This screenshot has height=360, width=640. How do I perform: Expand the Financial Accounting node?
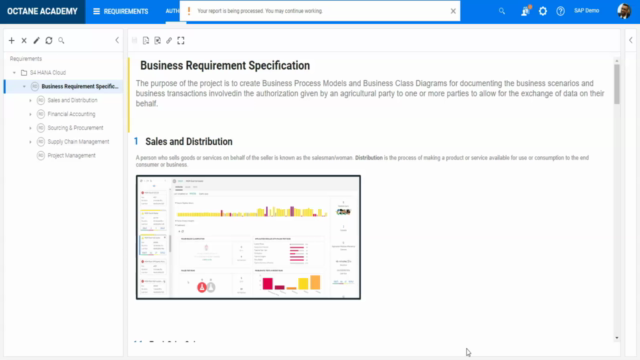(30, 114)
